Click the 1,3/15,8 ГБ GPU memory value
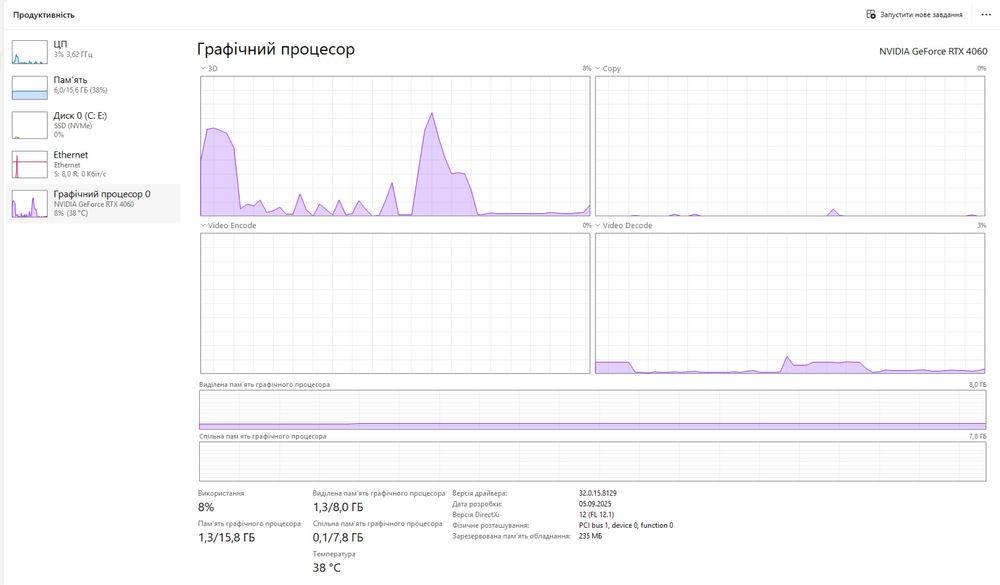1000x585 pixels. coord(226,538)
